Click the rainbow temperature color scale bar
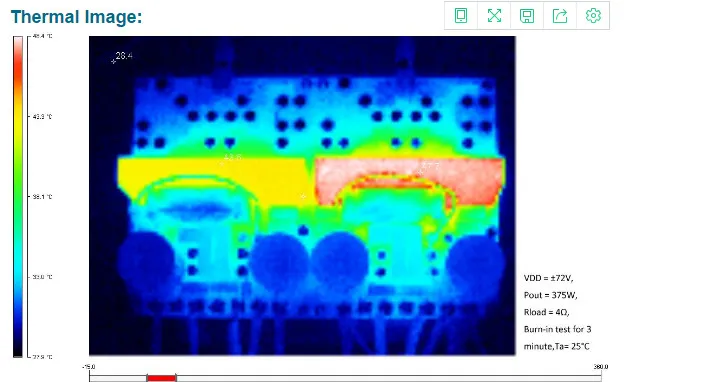 point(18,196)
